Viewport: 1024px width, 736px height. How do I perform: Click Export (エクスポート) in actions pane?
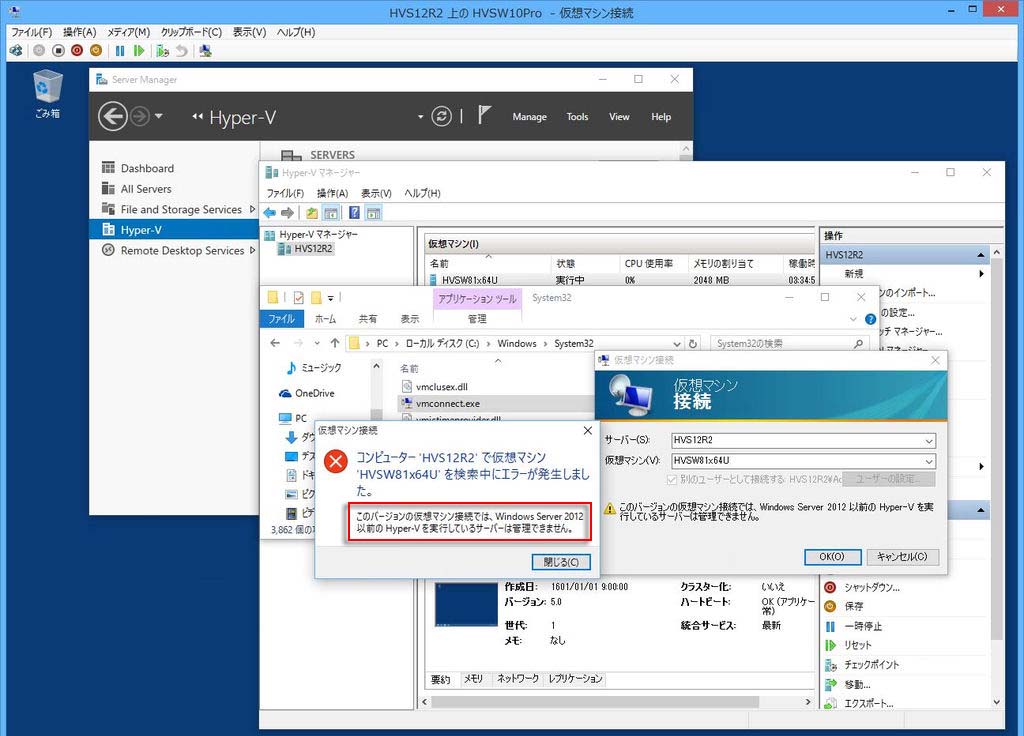(868, 703)
